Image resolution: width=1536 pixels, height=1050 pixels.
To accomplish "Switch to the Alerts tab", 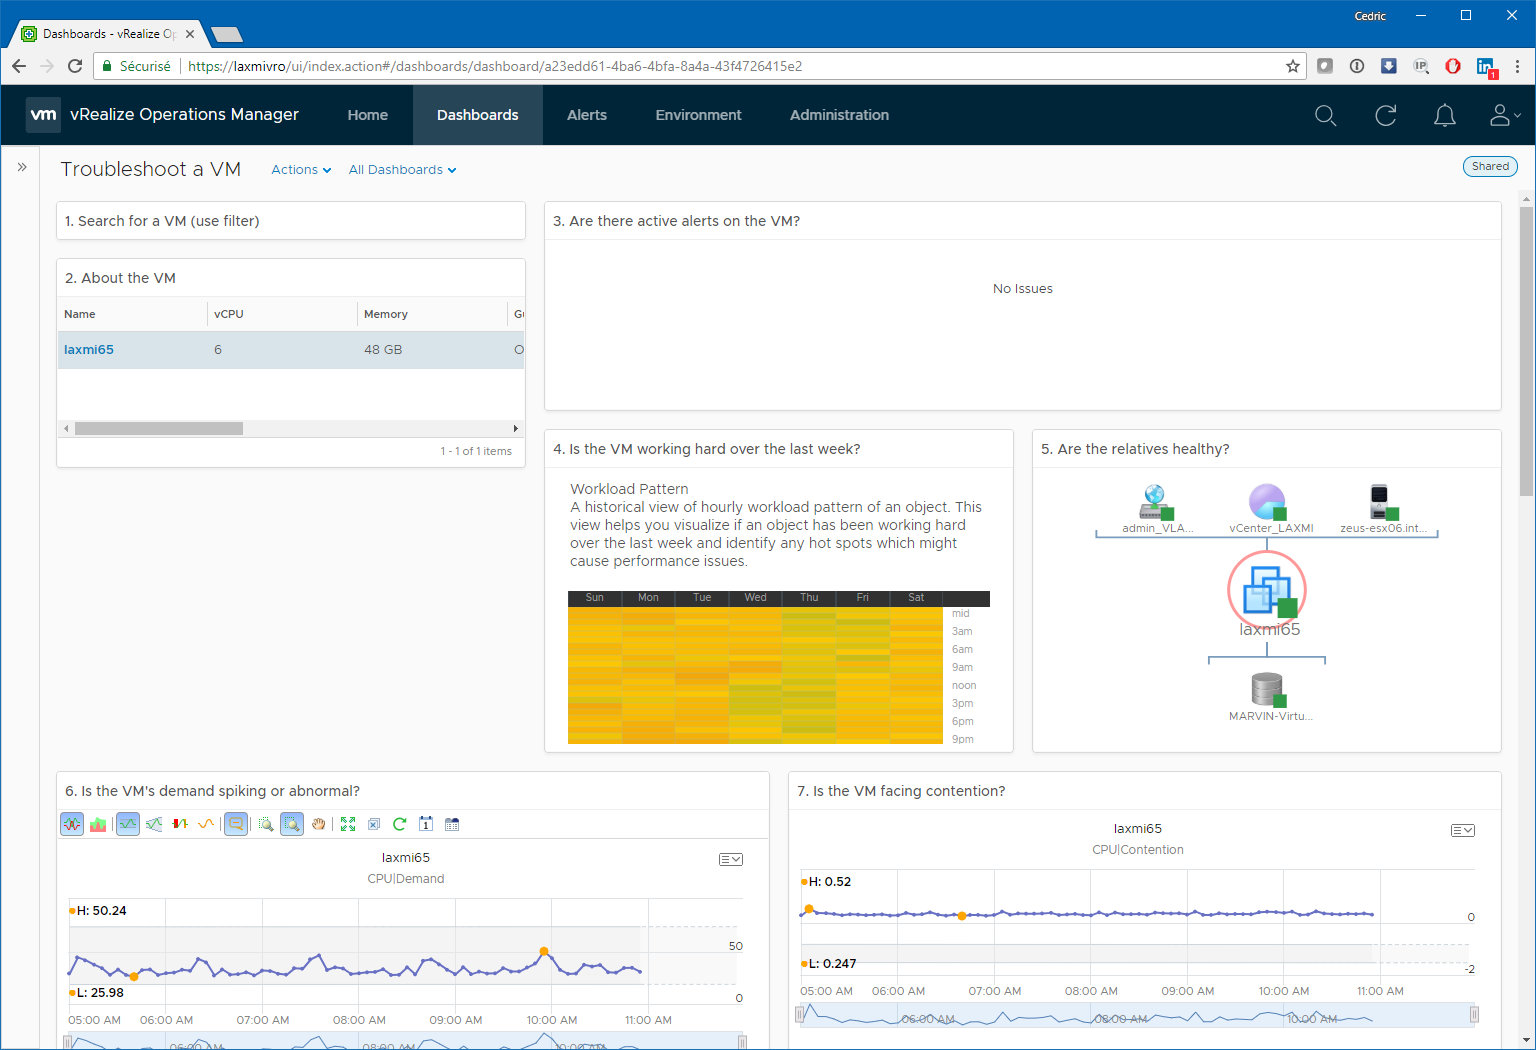I will point(586,115).
